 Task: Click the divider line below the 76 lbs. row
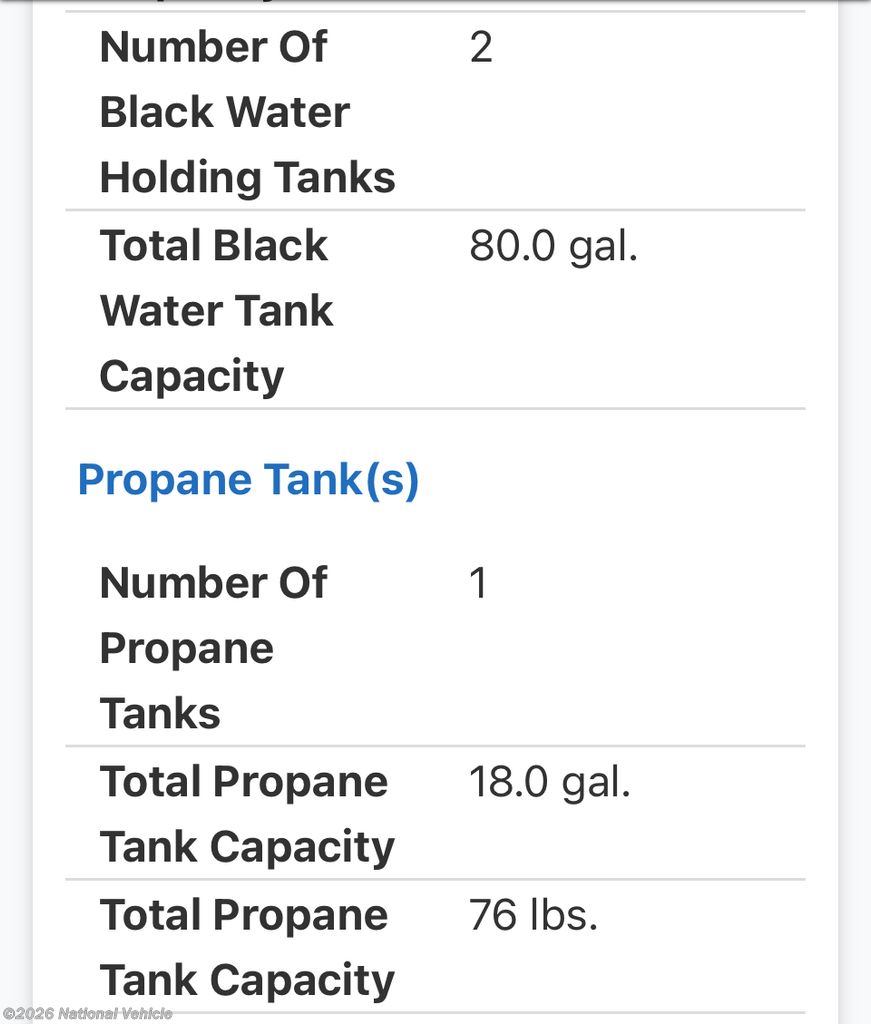tap(435, 1013)
